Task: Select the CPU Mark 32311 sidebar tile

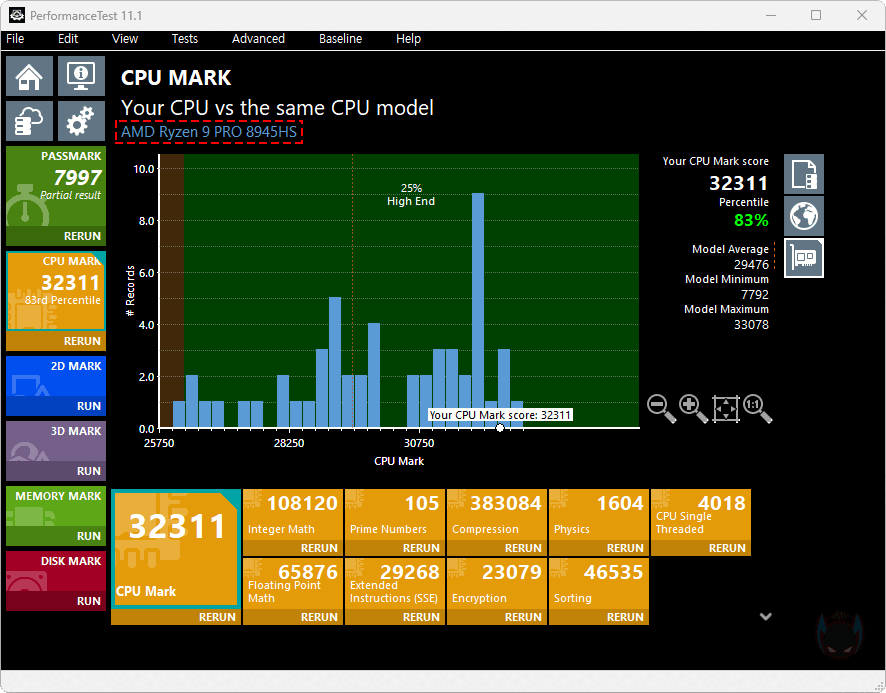Action: coord(56,292)
